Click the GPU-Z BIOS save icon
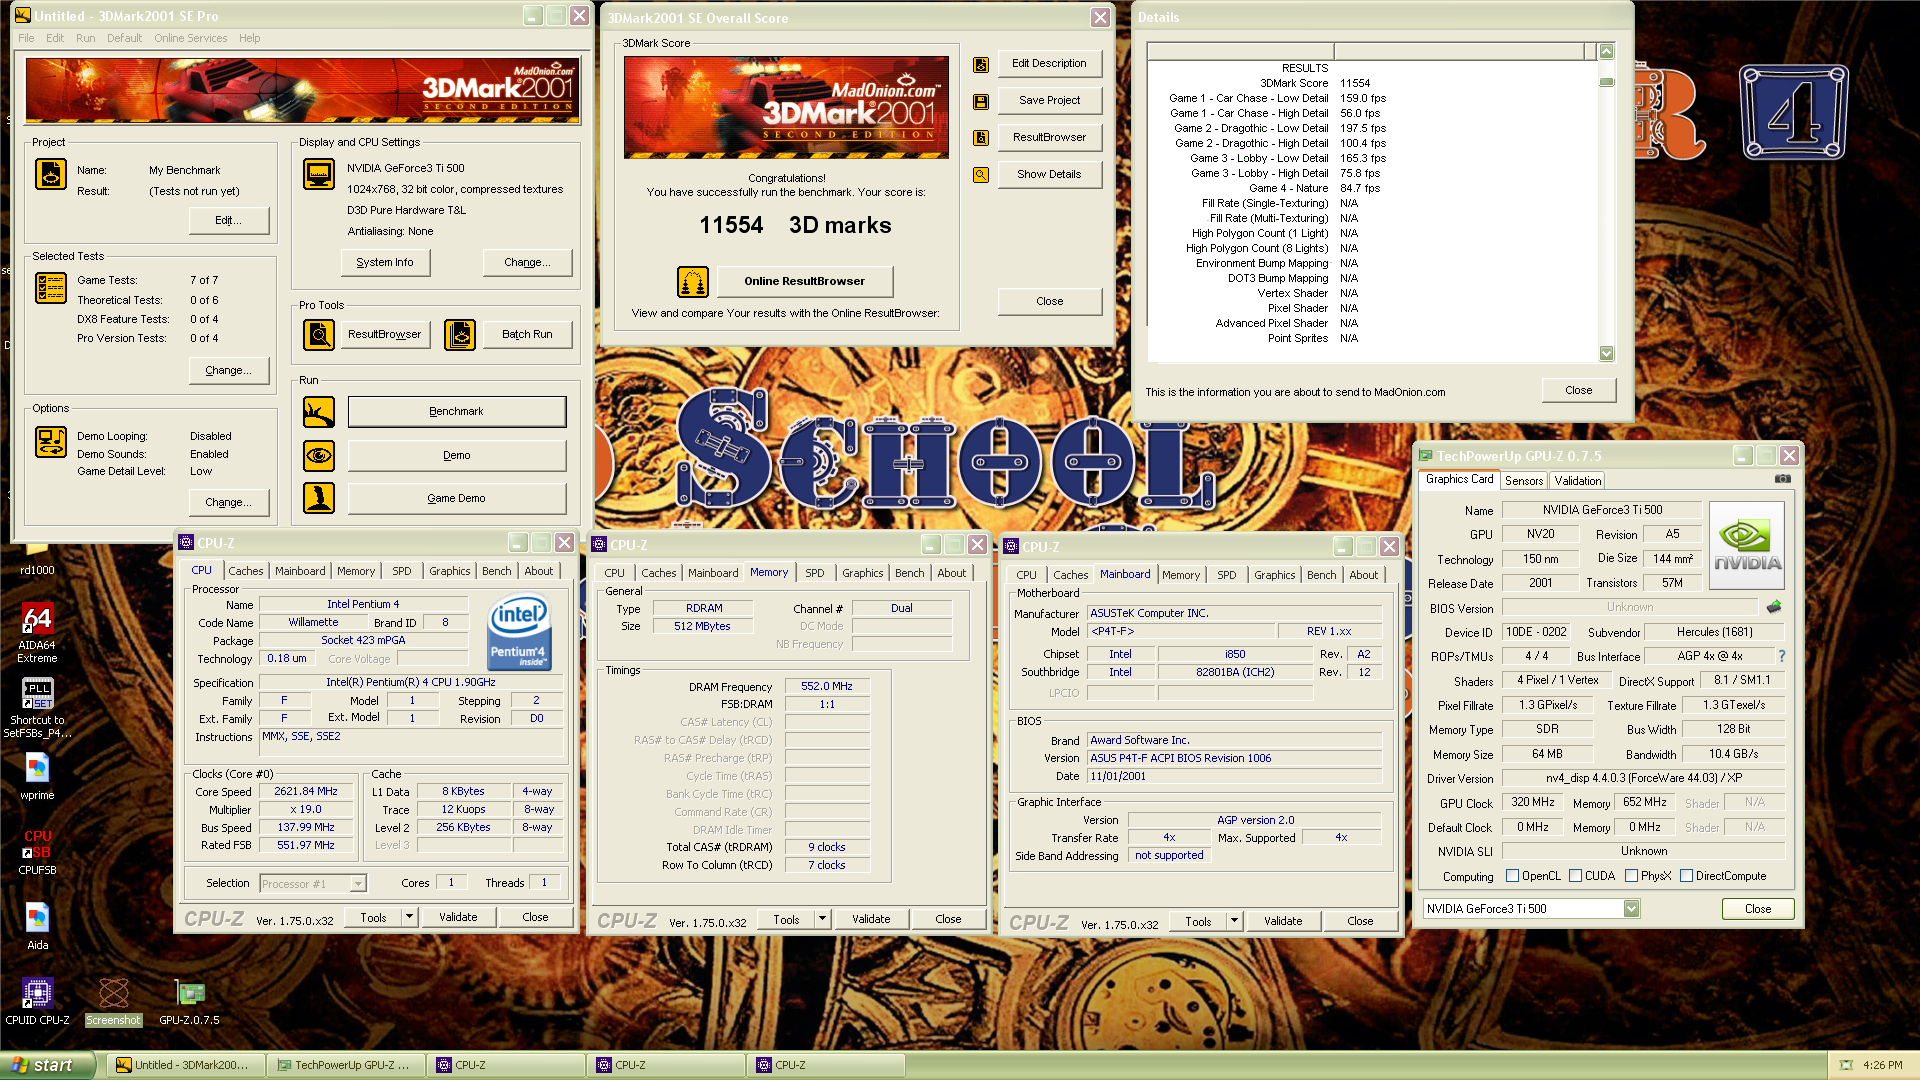This screenshot has height=1080, width=1920. [x=1774, y=607]
